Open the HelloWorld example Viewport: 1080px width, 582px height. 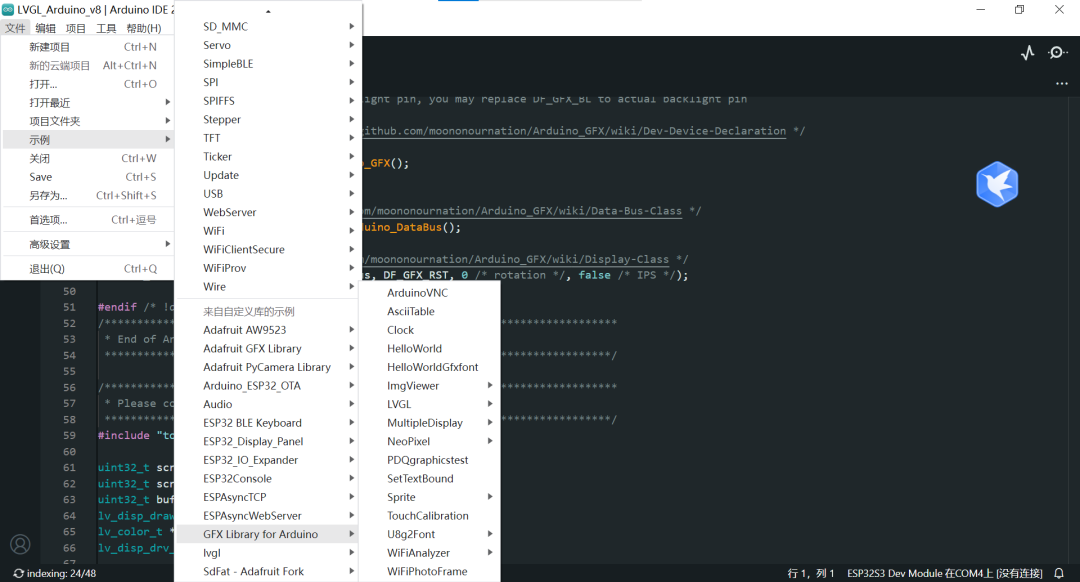click(430, 349)
